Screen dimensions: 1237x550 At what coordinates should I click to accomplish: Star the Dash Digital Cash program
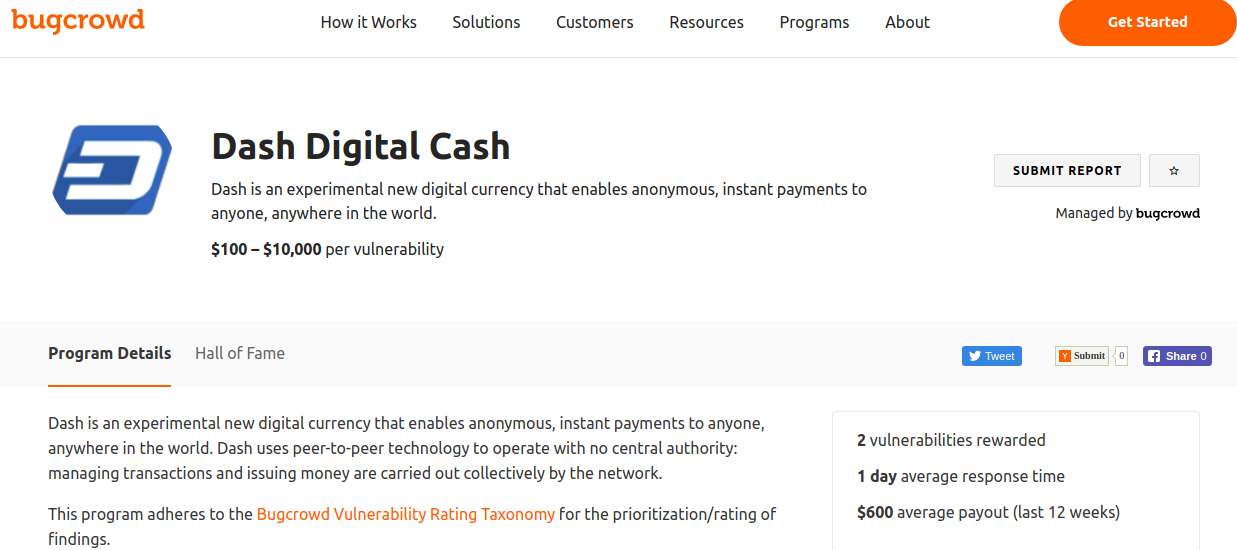[1174, 171]
